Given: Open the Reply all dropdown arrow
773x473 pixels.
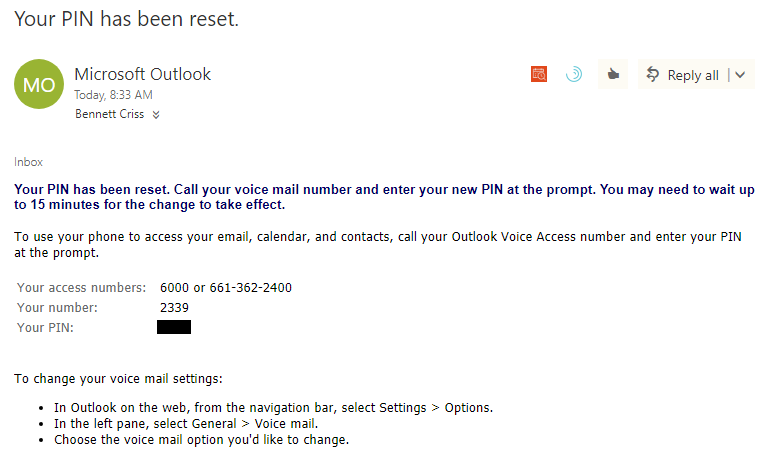Looking at the screenshot, I should pyautogui.click(x=740, y=75).
